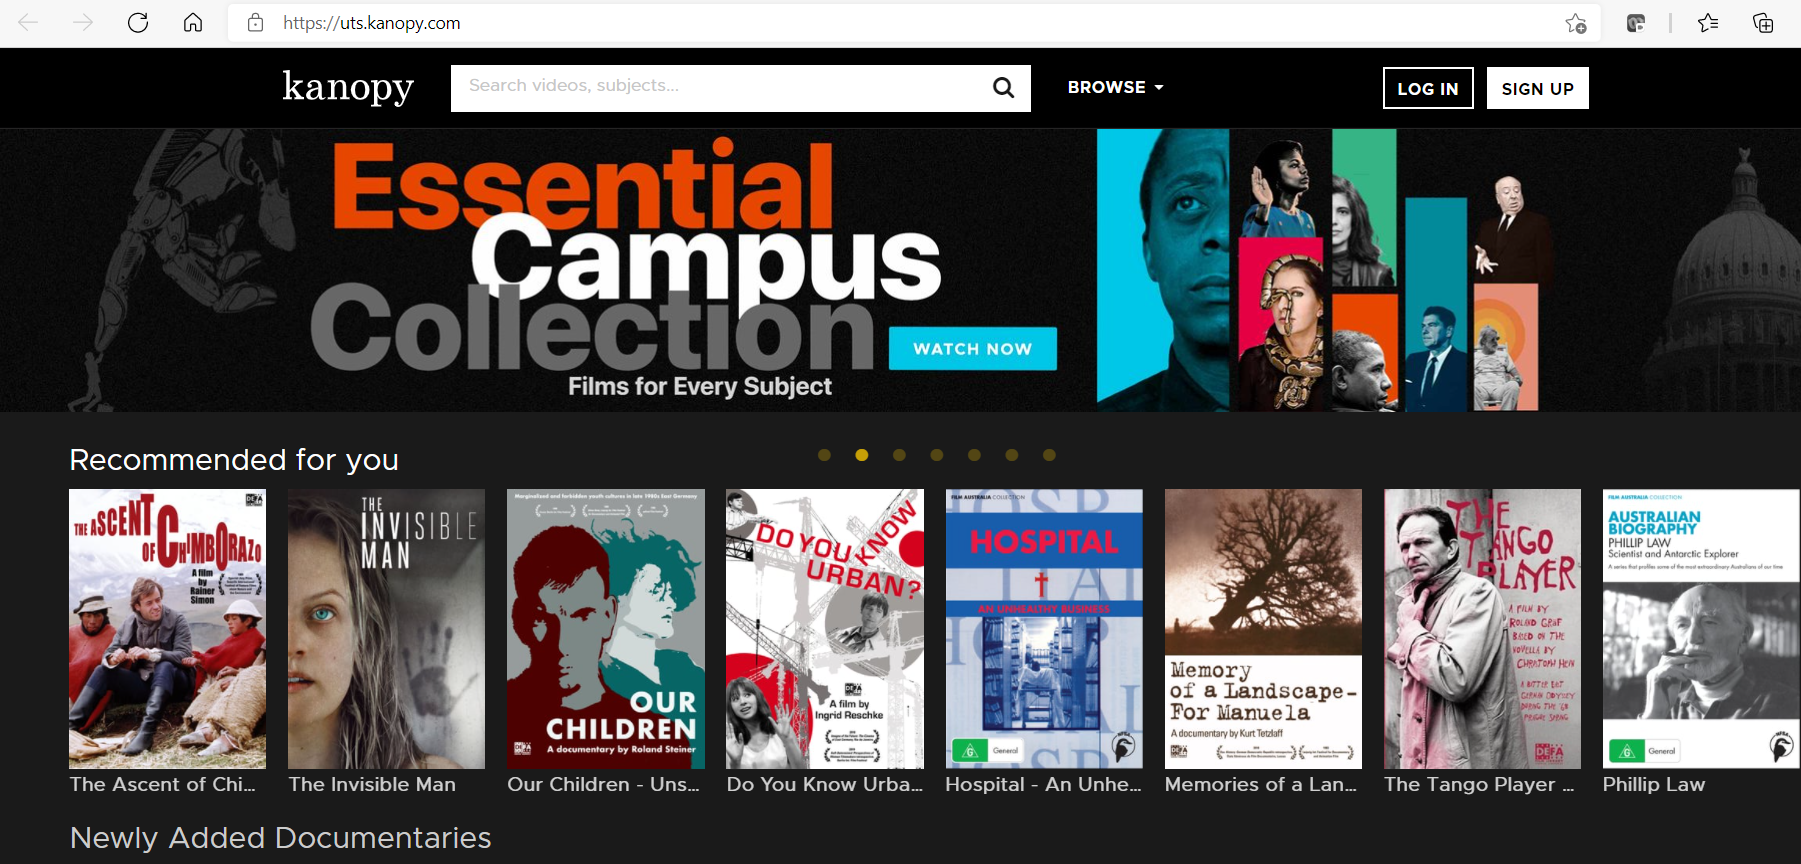Viewport: 1801px width, 864px height.
Task: Open The Ascent of Chimborazo poster
Action: (167, 629)
